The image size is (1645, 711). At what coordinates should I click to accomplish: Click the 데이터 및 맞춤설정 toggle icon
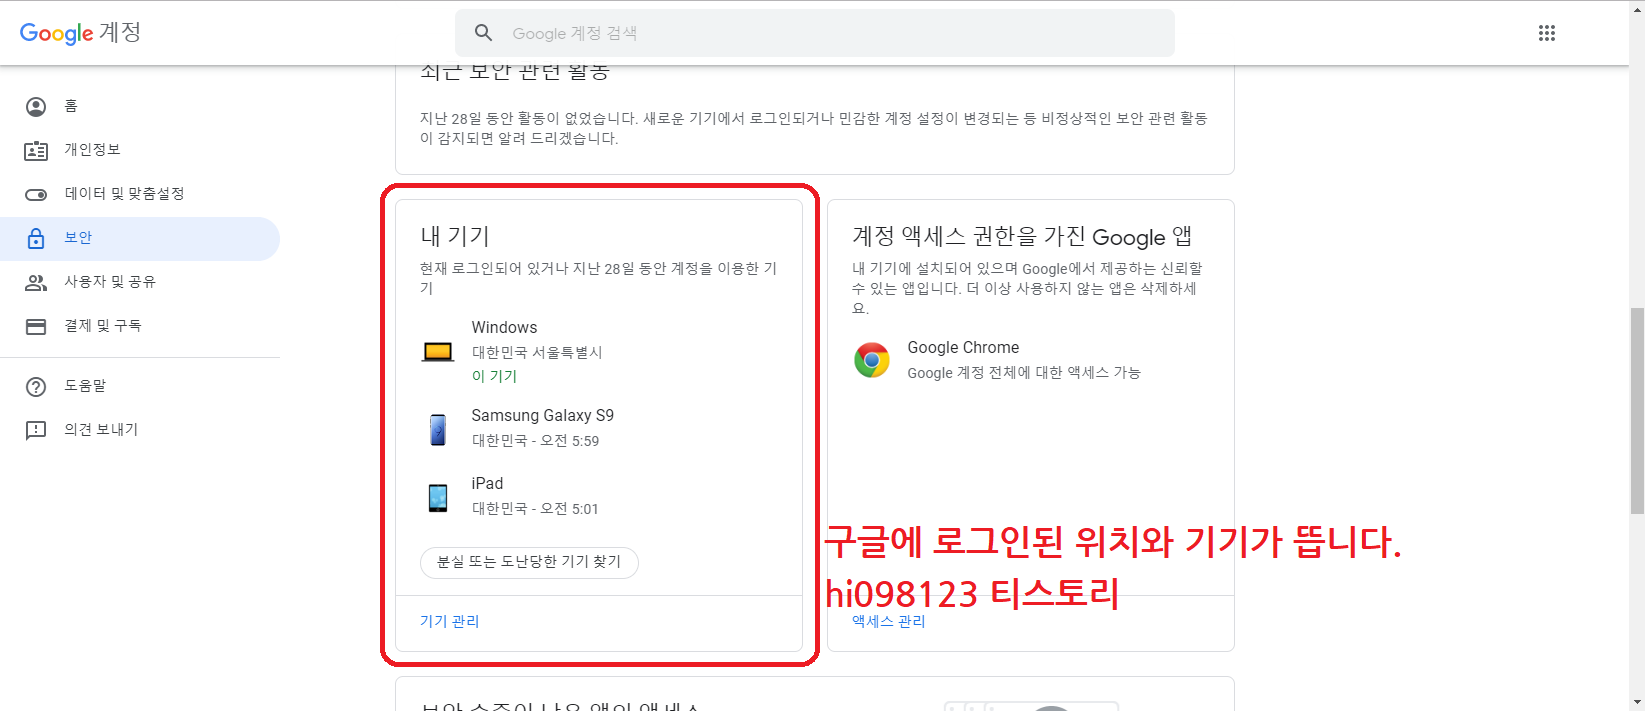coord(36,194)
